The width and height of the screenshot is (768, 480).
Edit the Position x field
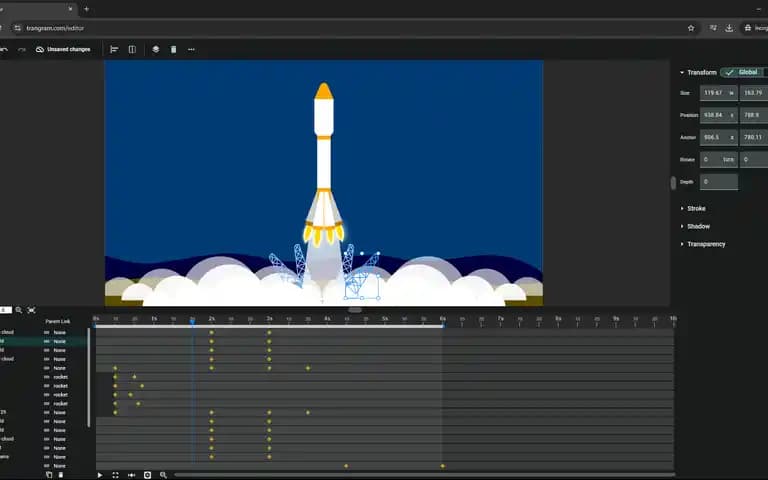tap(719, 115)
